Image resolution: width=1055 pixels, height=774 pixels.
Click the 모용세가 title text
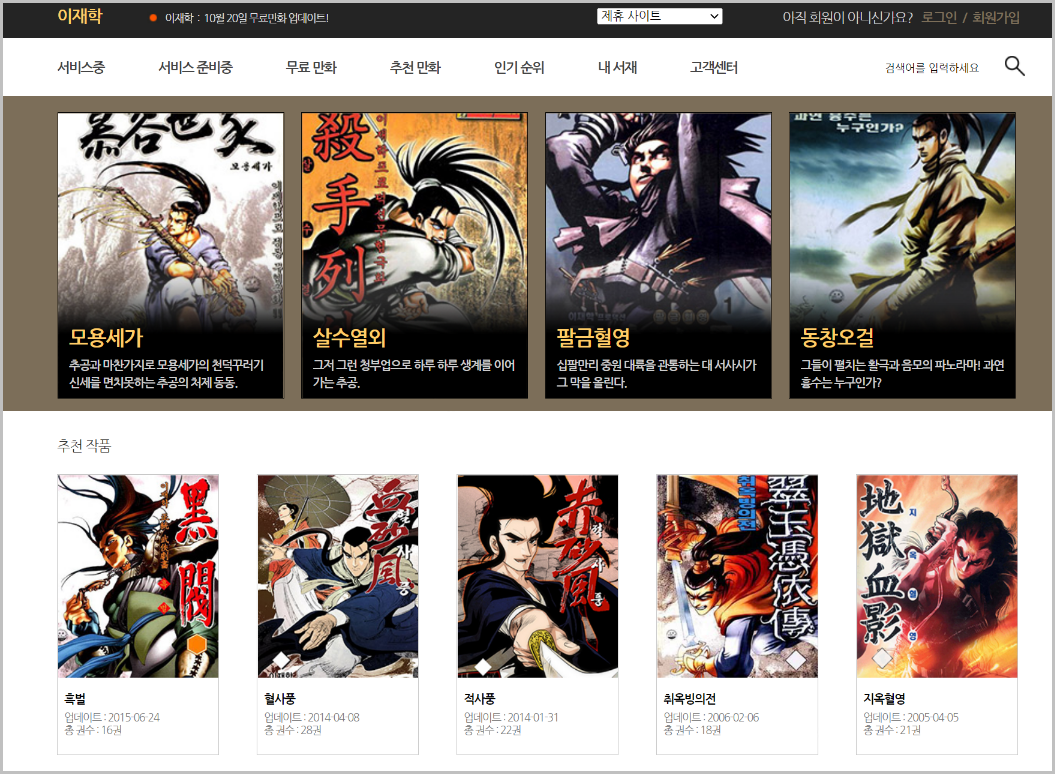(x=106, y=337)
